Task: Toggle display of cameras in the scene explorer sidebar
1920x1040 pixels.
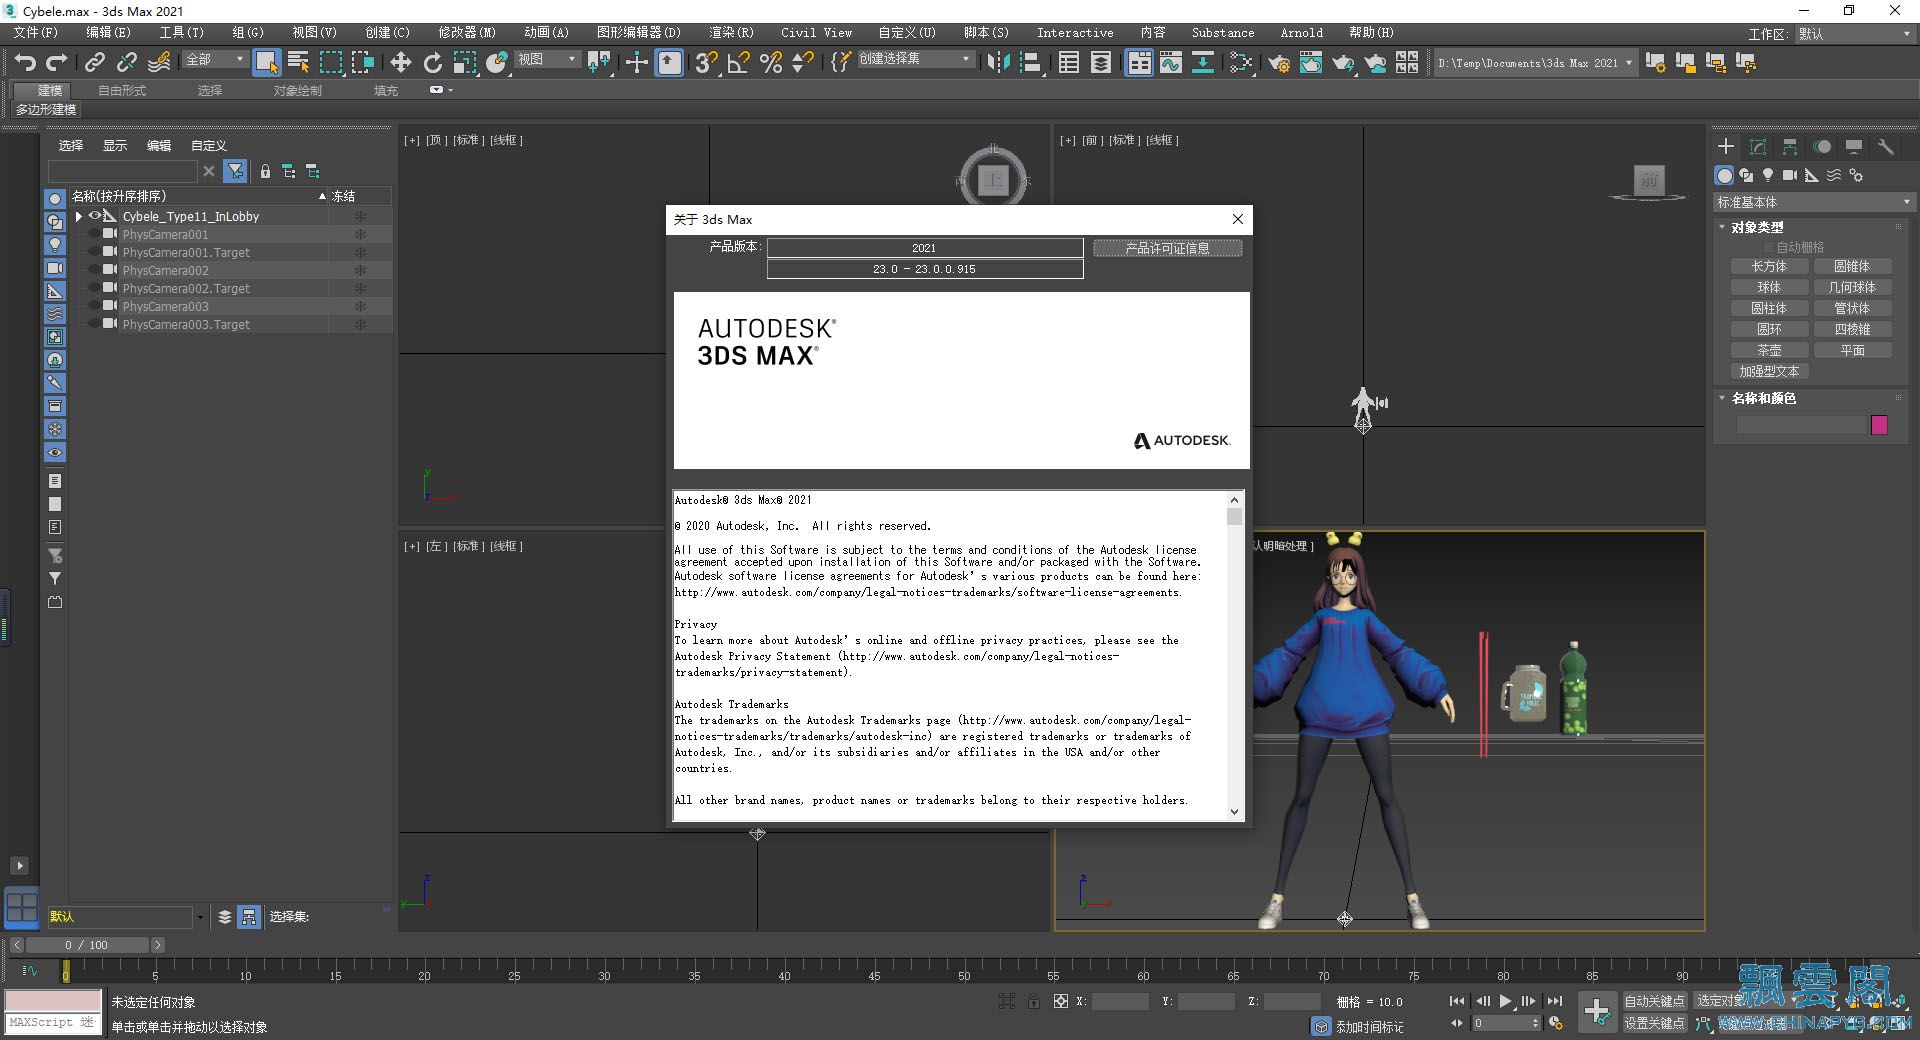Action: pos(55,268)
